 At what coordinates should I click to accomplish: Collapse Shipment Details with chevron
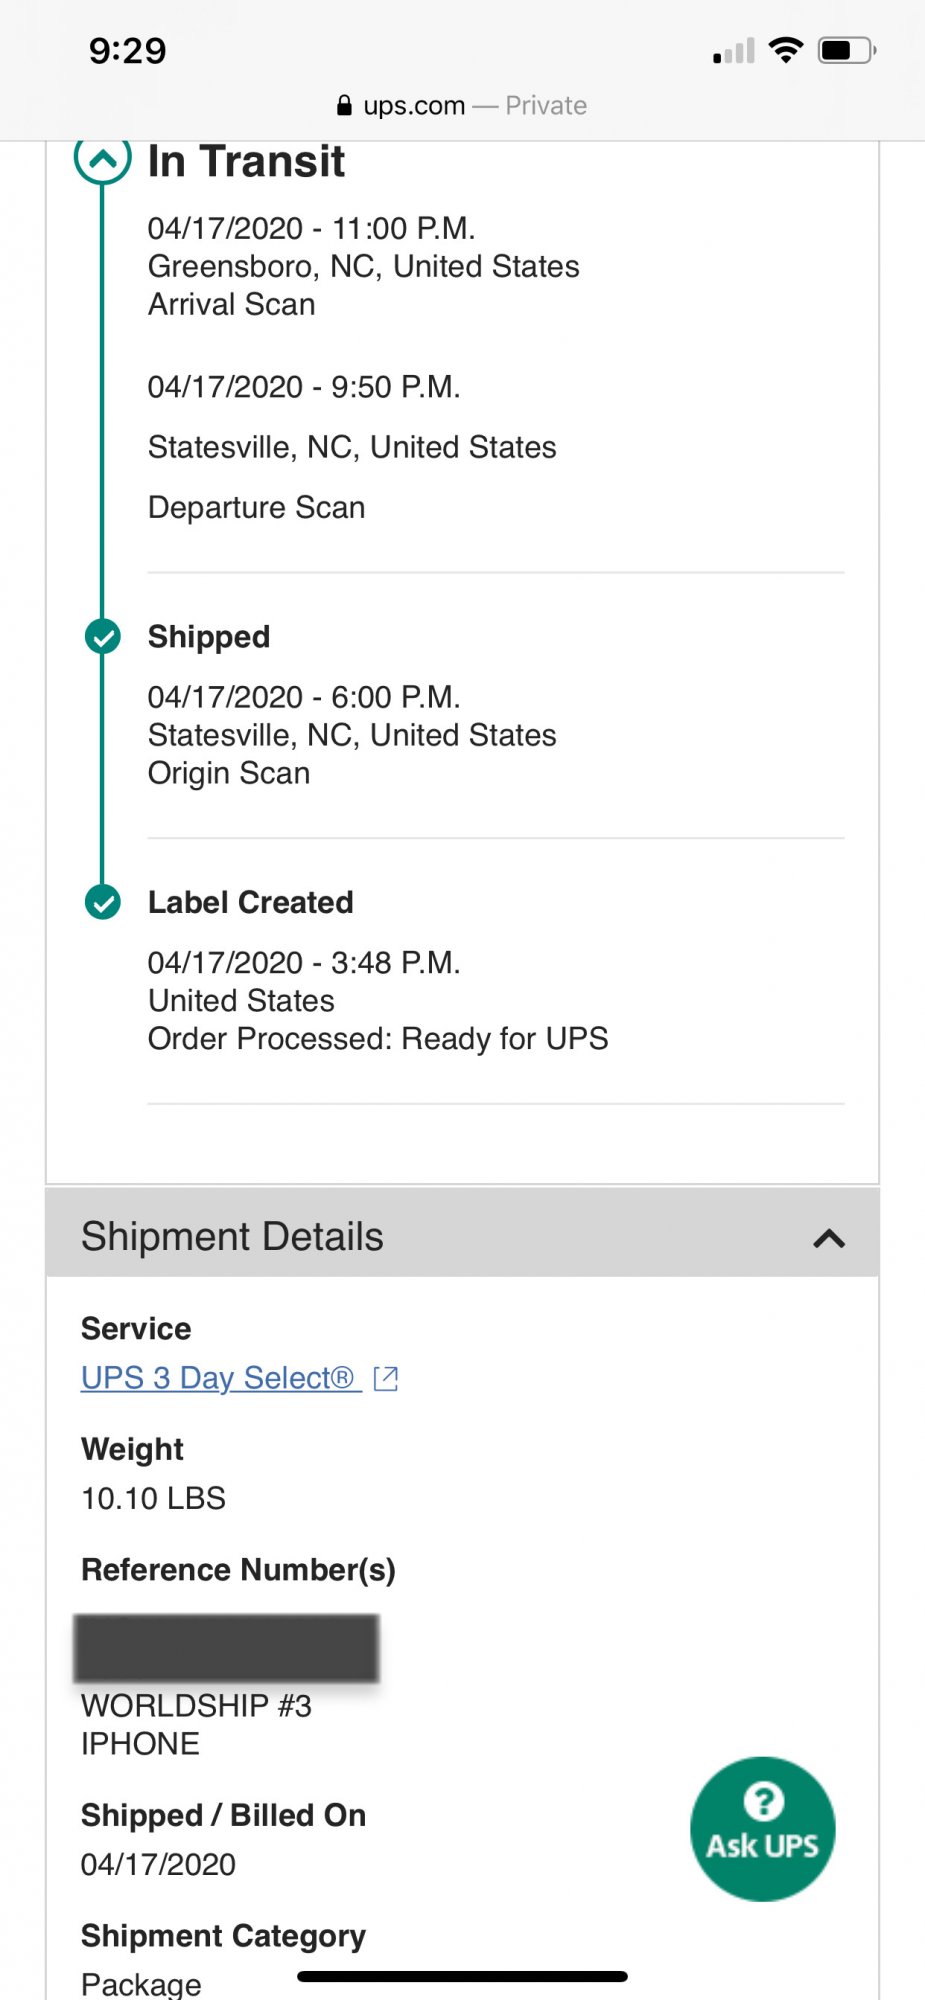[x=829, y=1238]
